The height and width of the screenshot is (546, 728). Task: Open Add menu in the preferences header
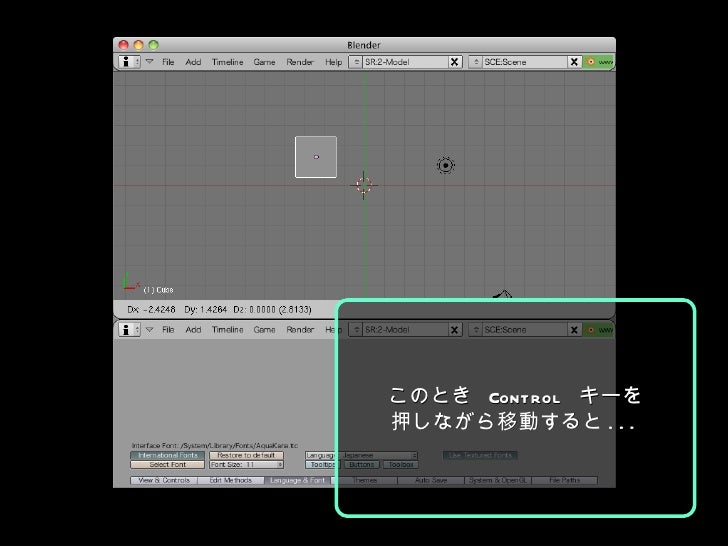(x=193, y=329)
